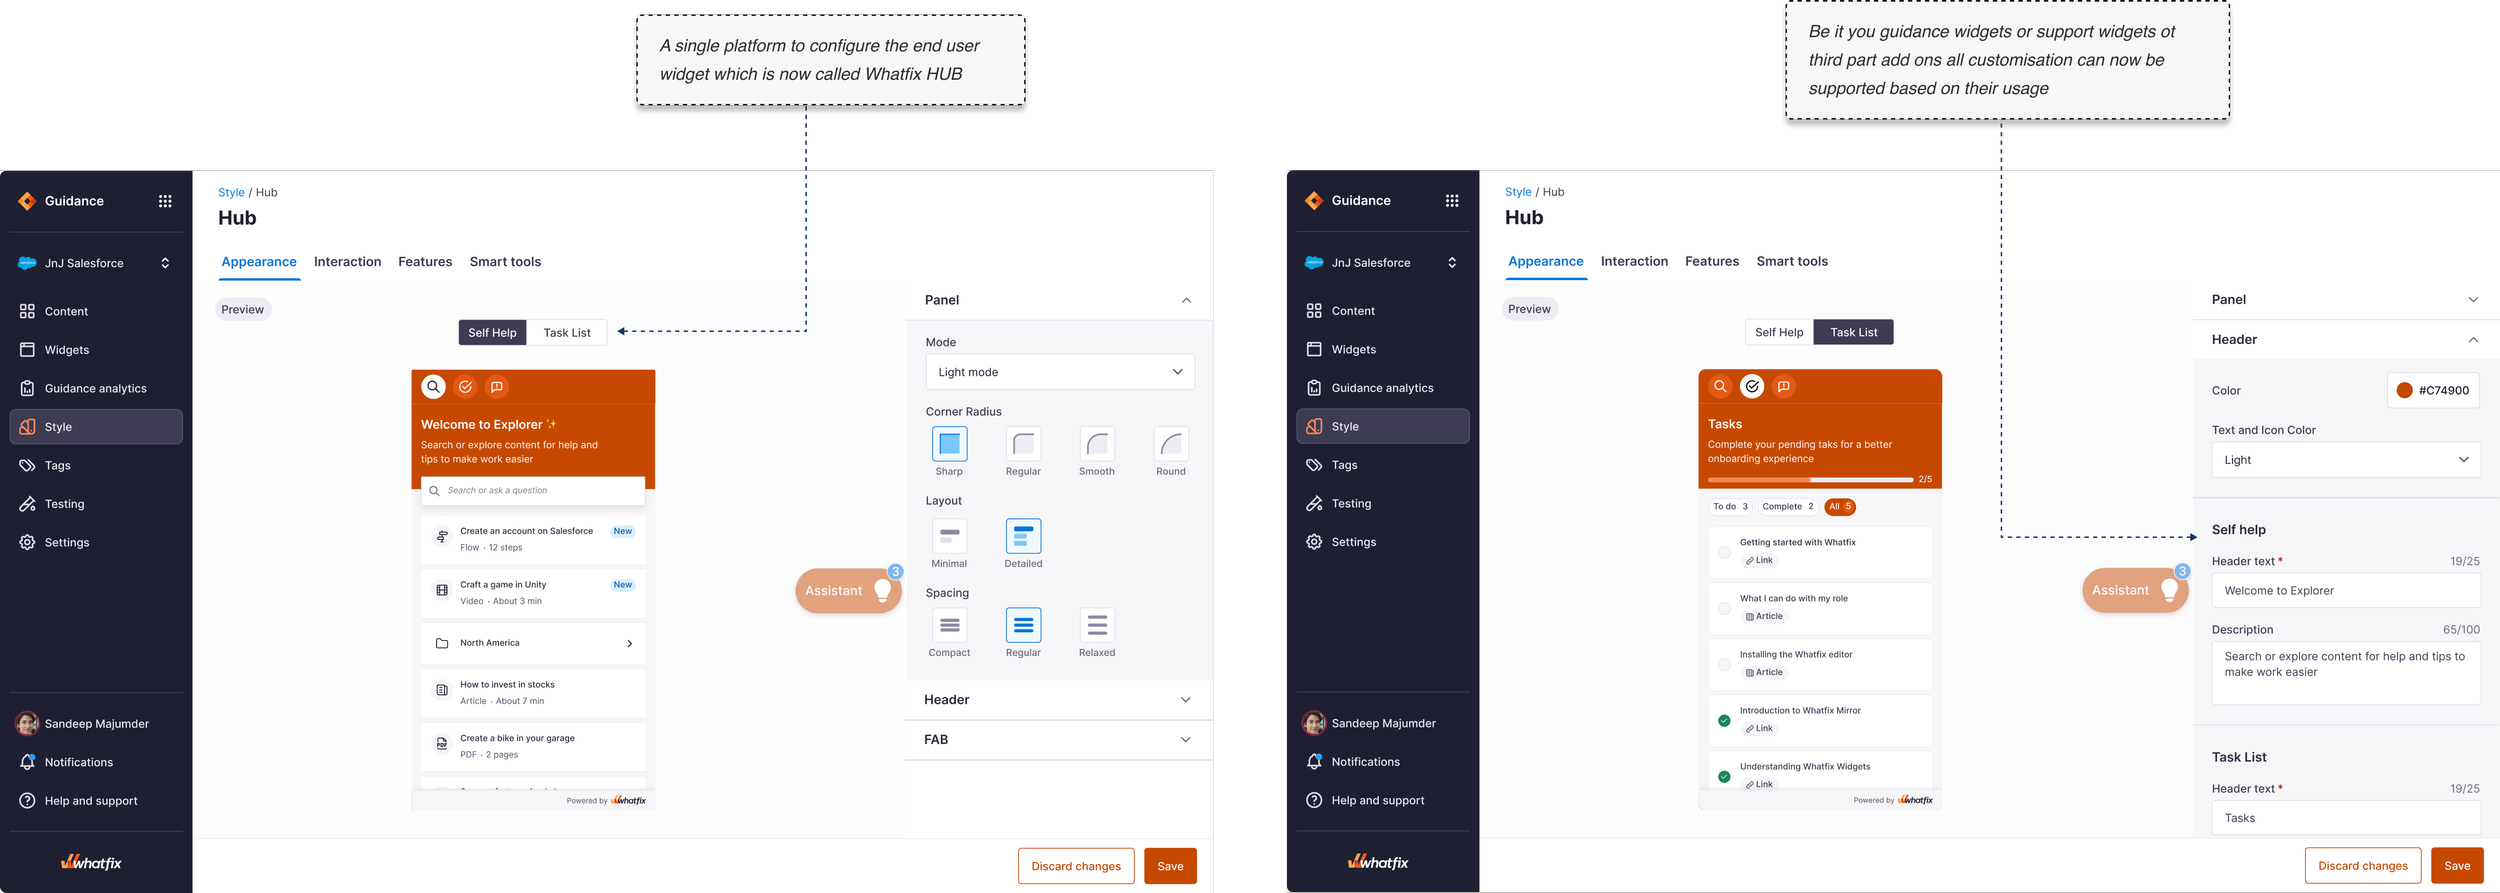The image size is (2500, 893).
Task: Select the Tags icon in the left screen sidebar
Action: pos(27,465)
